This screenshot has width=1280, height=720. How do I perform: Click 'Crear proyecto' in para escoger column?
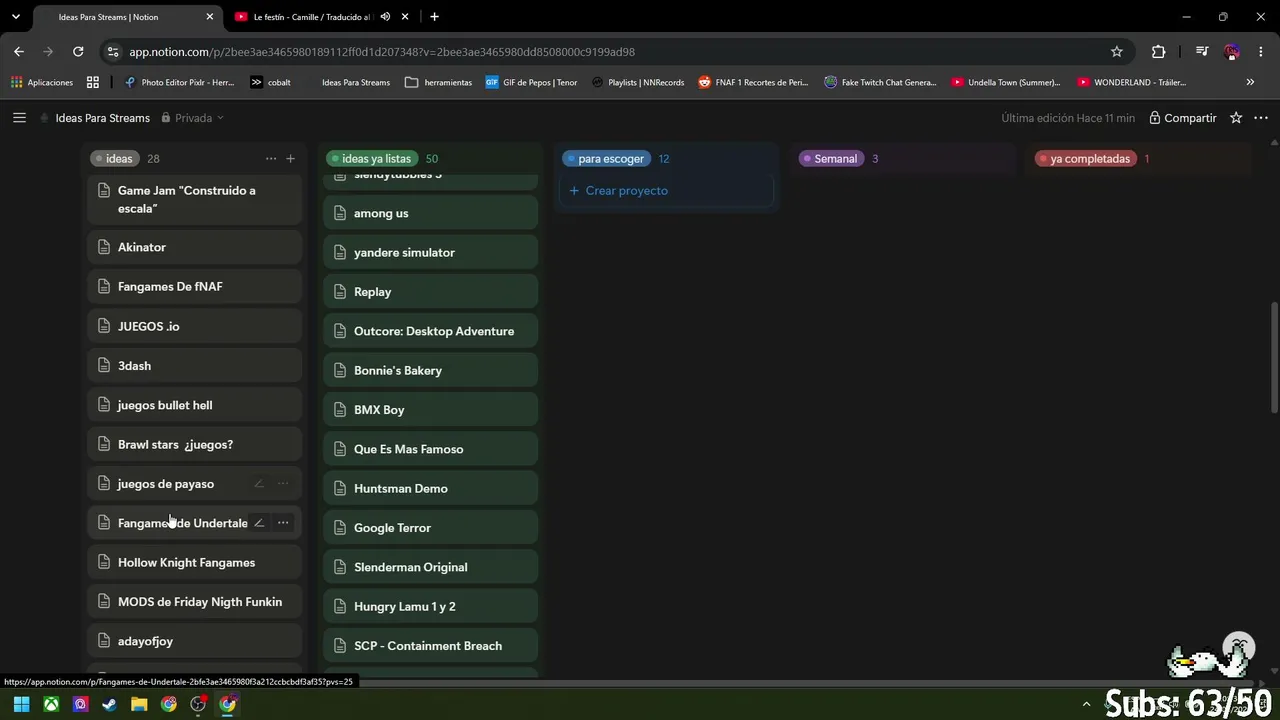coord(665,191)
